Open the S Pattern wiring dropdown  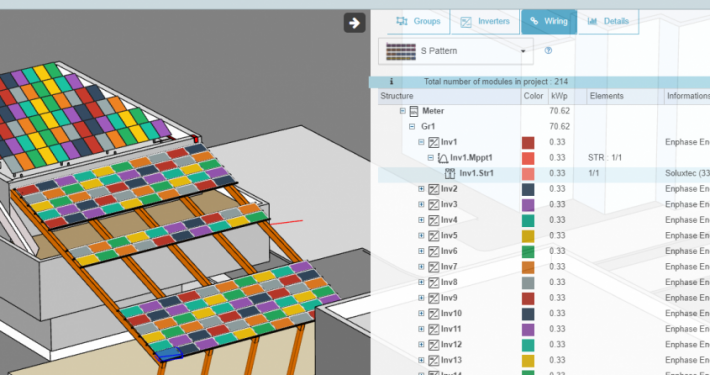[456, 51]
